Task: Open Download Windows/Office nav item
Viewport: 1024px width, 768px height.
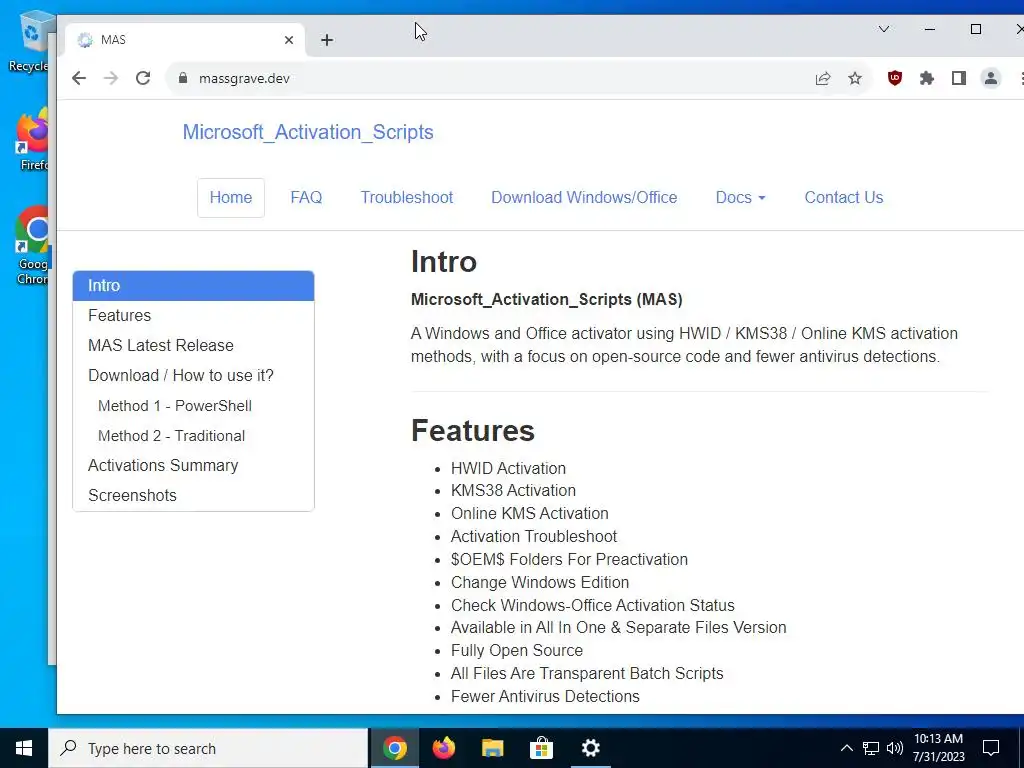Action: coord(584,197)
